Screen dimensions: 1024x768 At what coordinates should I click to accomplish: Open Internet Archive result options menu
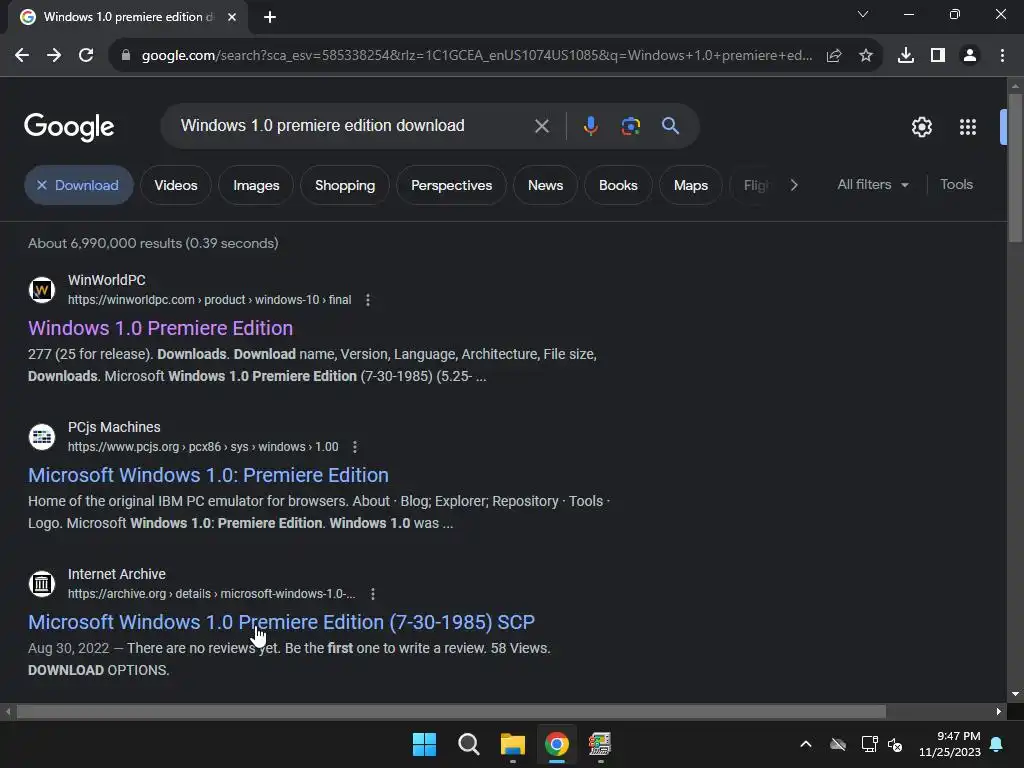click(372, 594)
